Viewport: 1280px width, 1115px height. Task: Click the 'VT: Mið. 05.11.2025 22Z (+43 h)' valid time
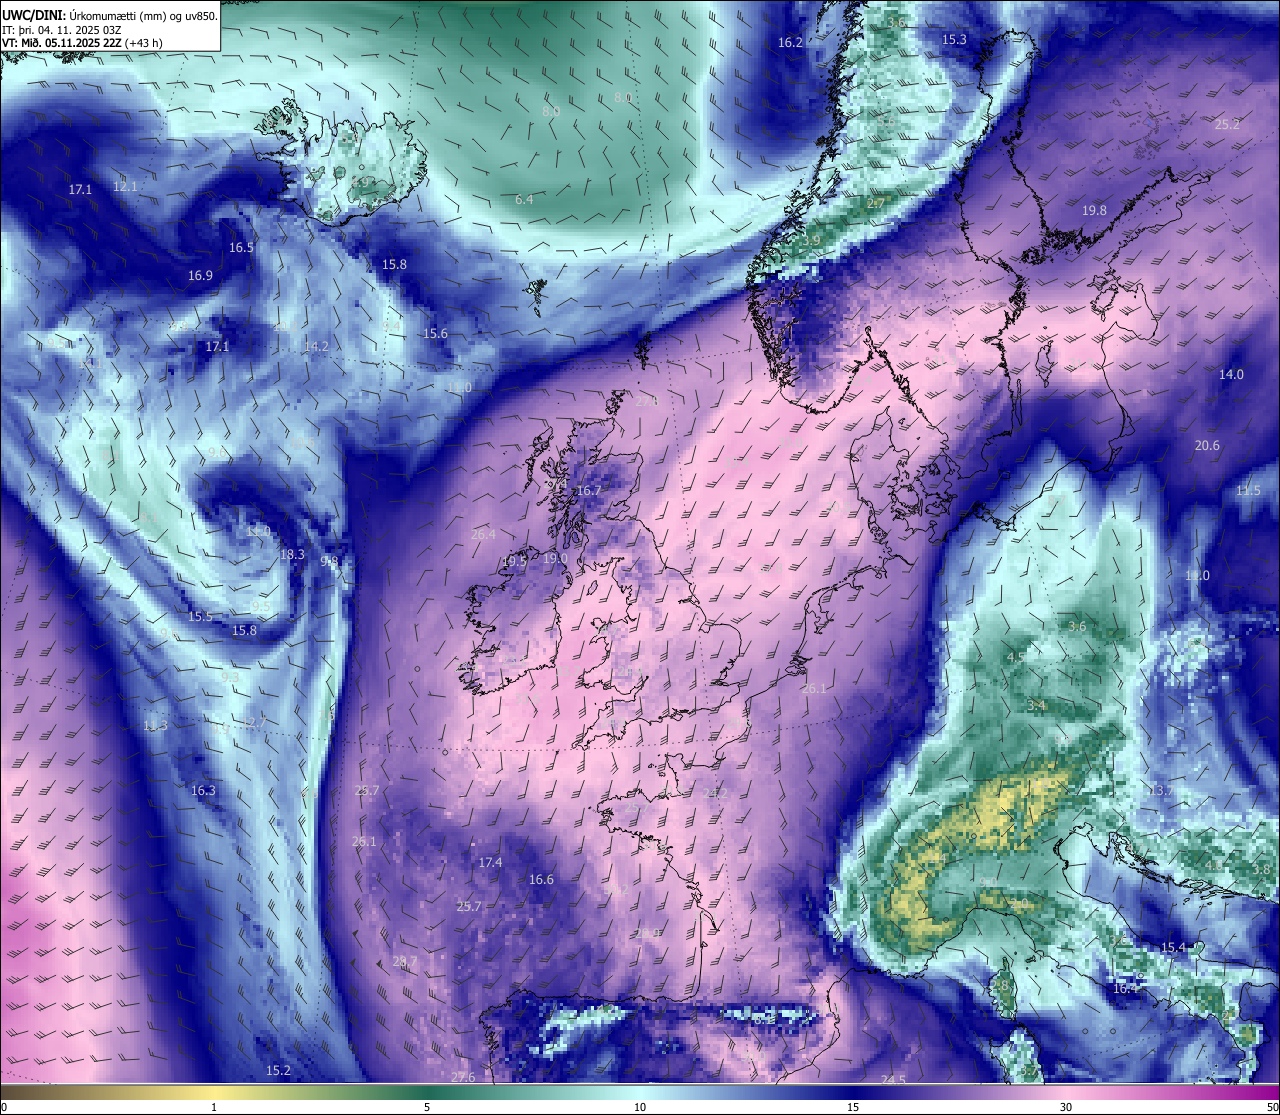coord(82,43)
